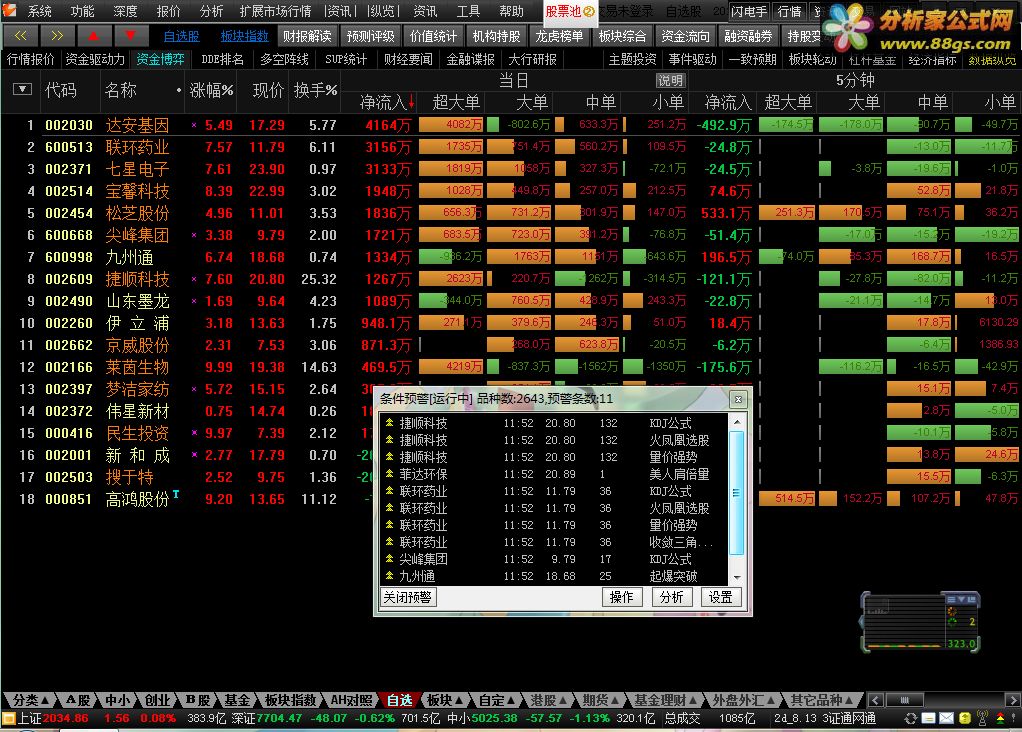Open the application logo icon in menu bar
Screen dimensions: 1022x732
[x=10, y=10]
